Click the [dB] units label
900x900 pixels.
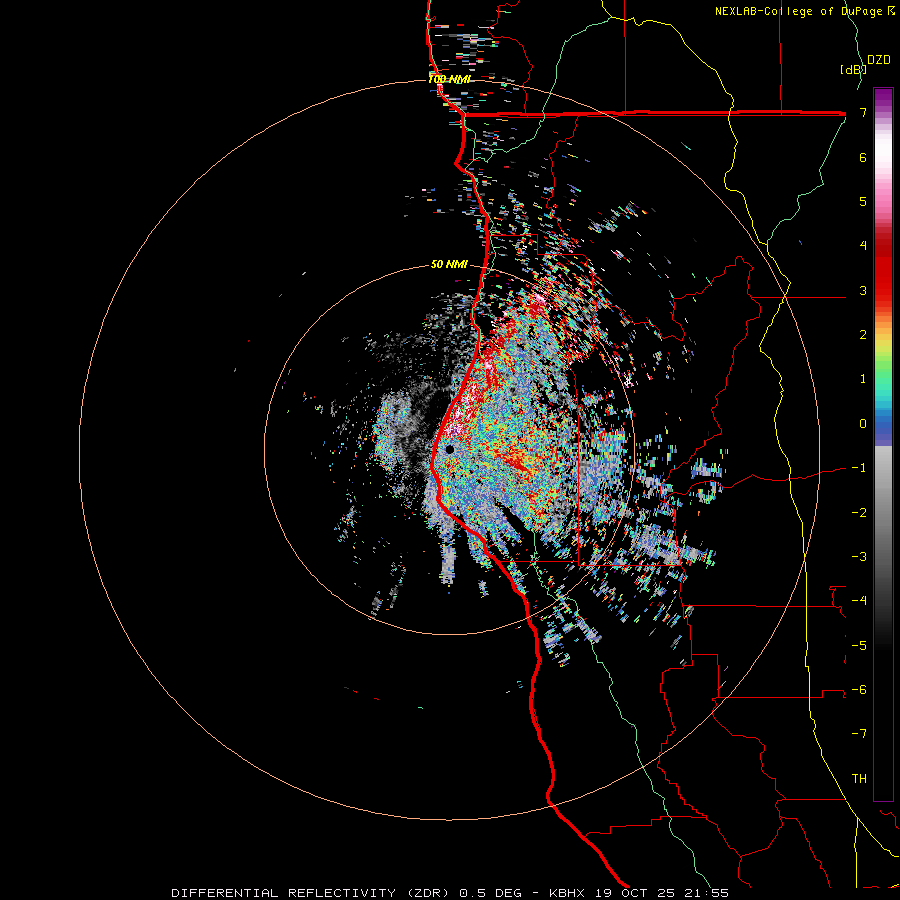point(853,69)
